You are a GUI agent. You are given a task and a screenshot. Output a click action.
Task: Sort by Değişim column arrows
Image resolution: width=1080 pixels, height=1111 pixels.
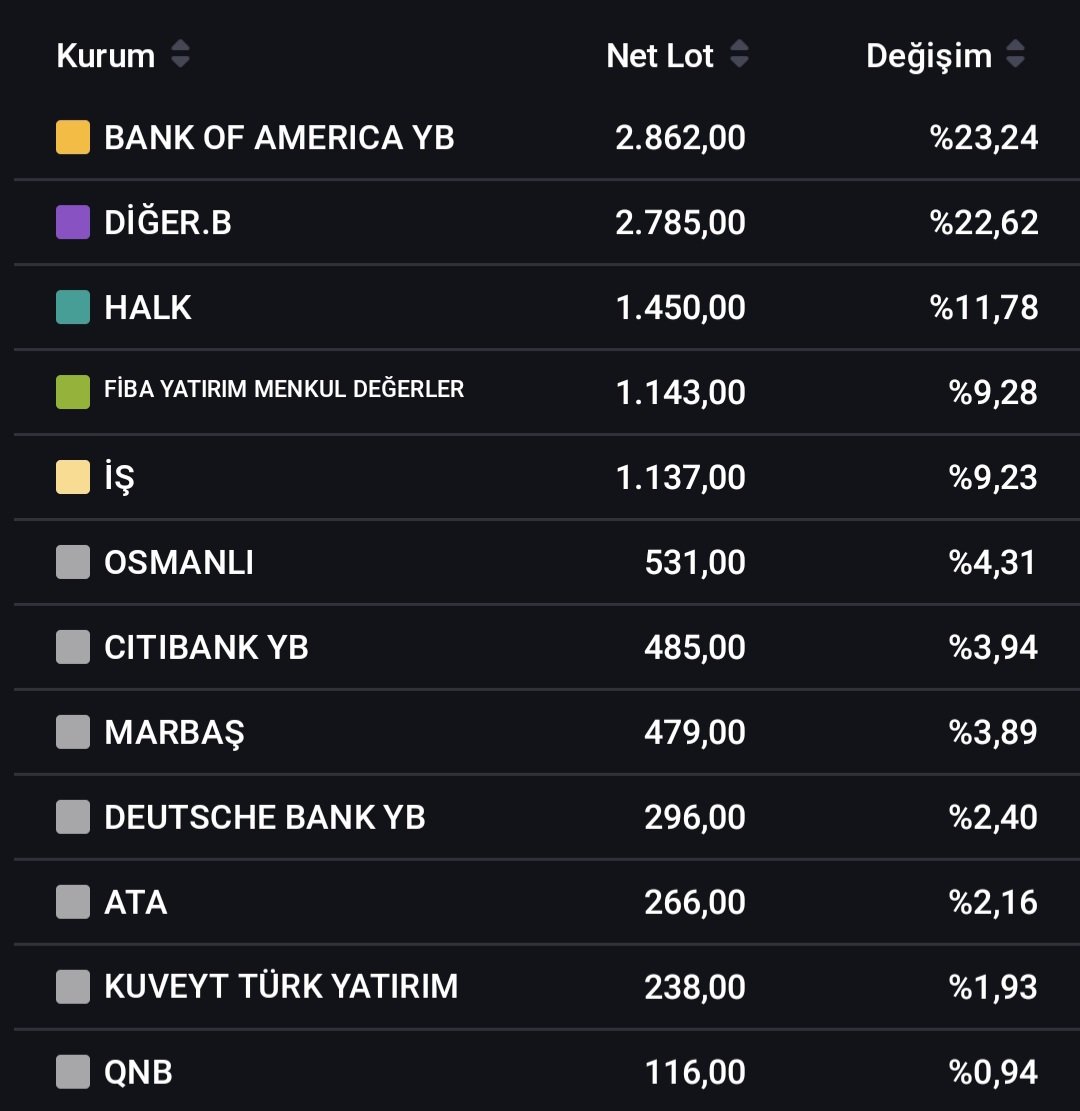tap(1016, 54)
